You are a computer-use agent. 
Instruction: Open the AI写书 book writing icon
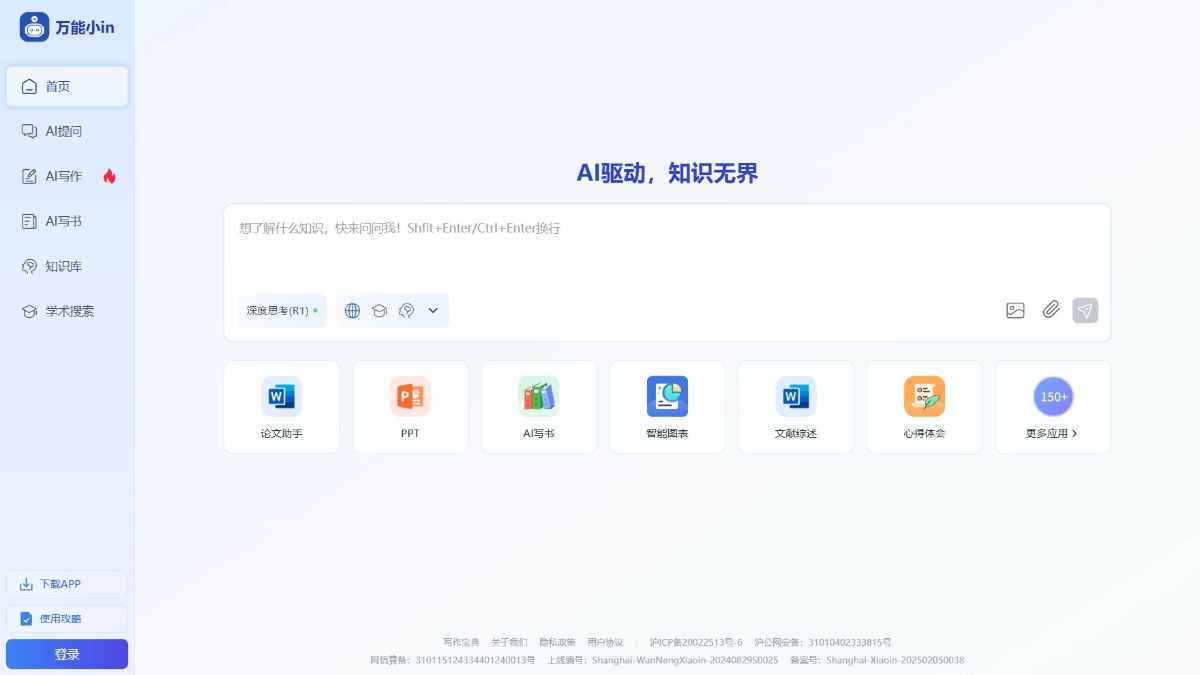tap(539, 405)
